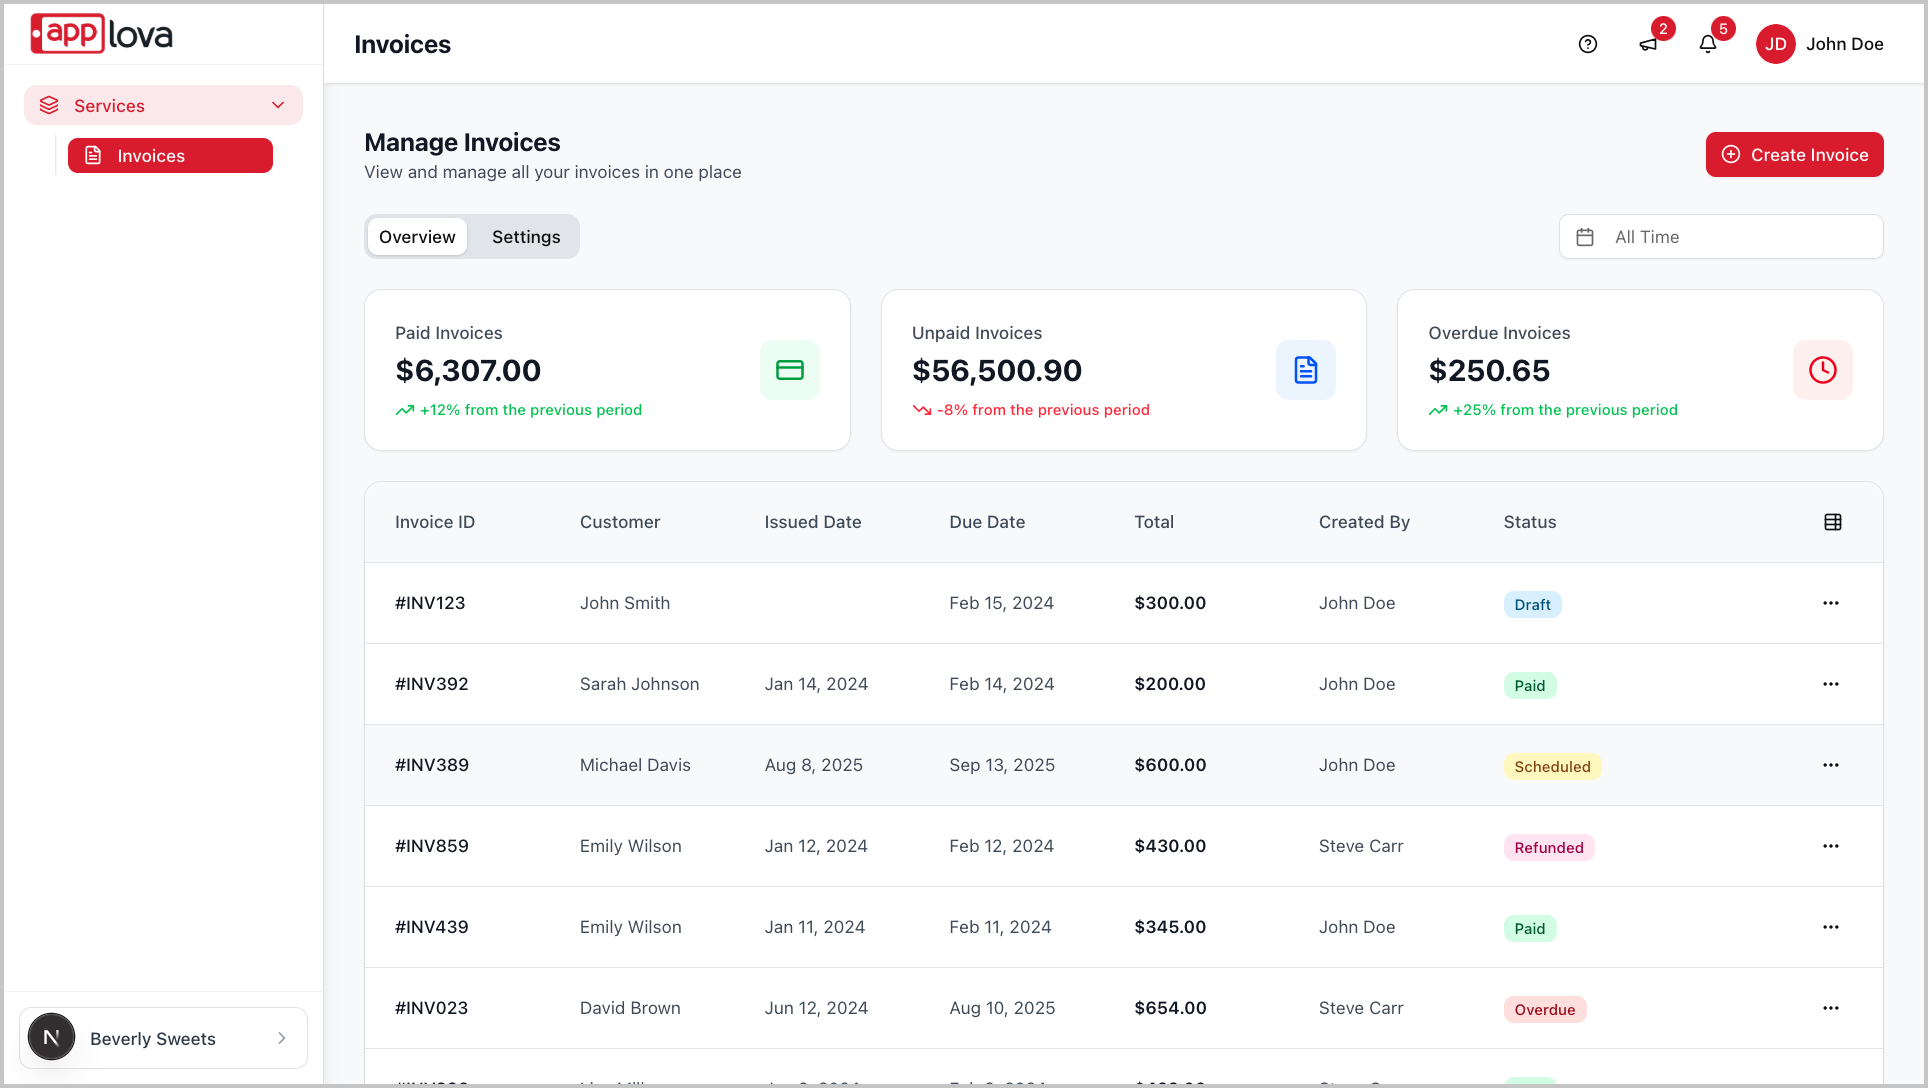The height and width of the screenshot is (1088, 1928).
Task: Click the Paid Invoices credit card icon
Action: [789, 370]
